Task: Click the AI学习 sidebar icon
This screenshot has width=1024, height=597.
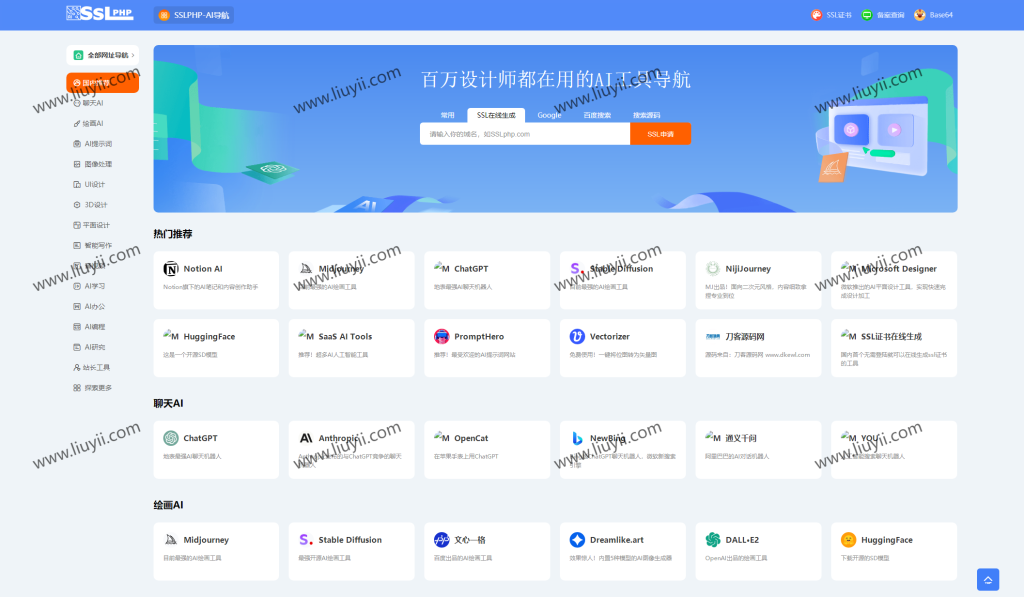Action: (x=77, y=286)
